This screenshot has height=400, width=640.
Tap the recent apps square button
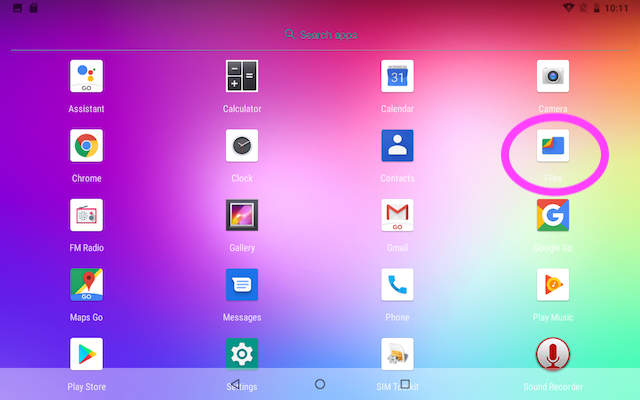(405, 384)
